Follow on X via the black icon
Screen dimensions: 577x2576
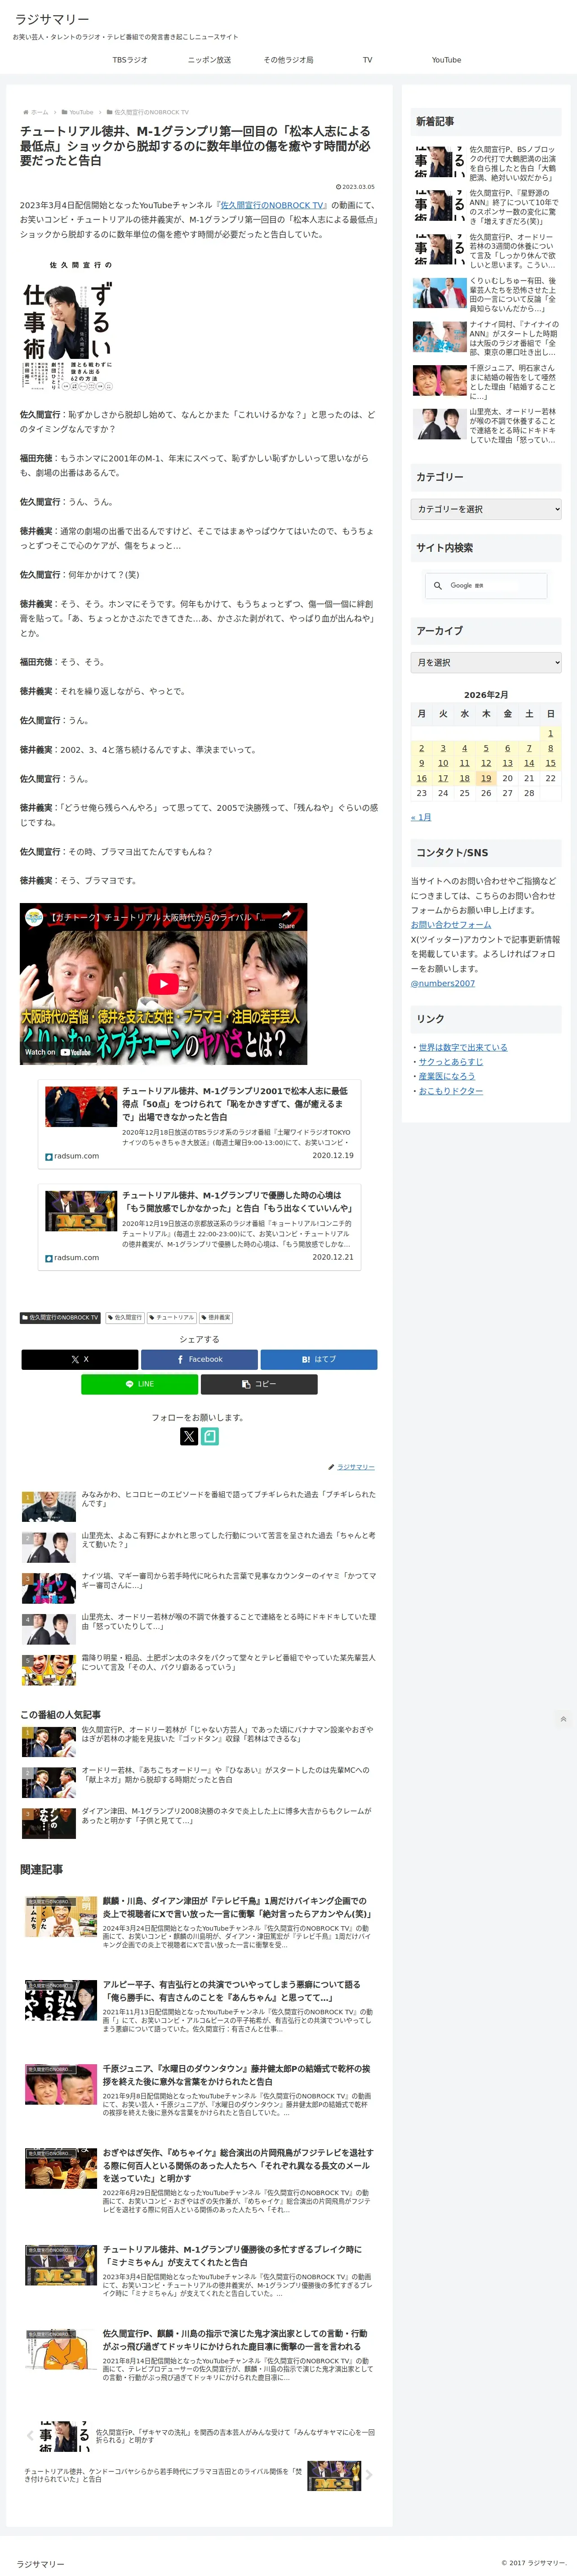pos(189,1436)
